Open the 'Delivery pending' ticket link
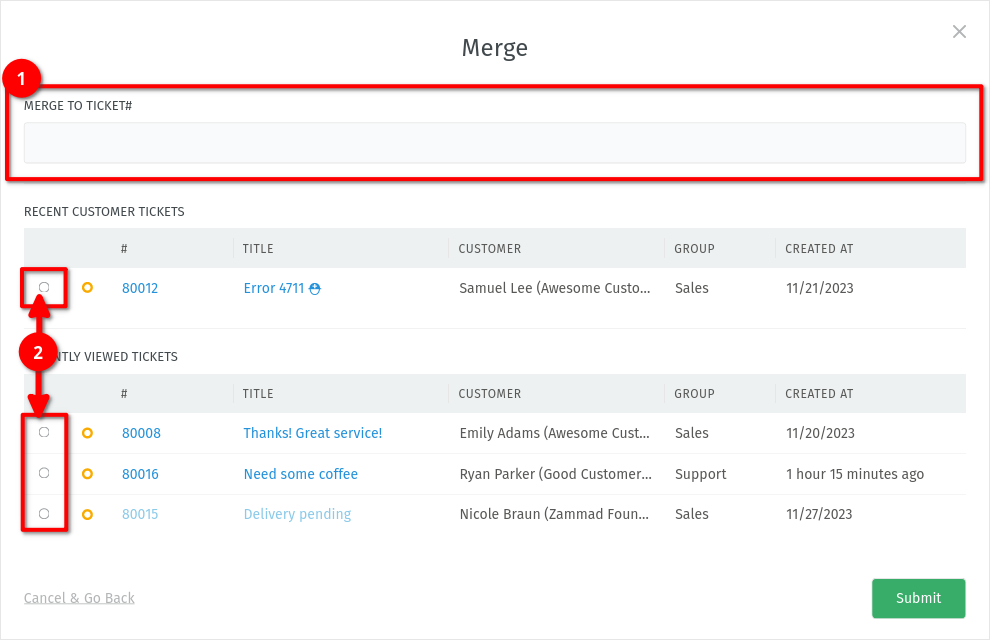This screenshot has width=990, height=640. coord(297,514)
